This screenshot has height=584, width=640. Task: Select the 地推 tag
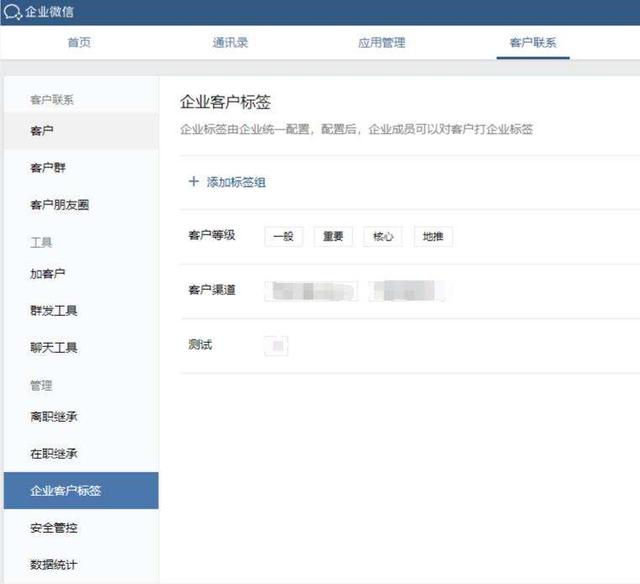pos(433,236)
